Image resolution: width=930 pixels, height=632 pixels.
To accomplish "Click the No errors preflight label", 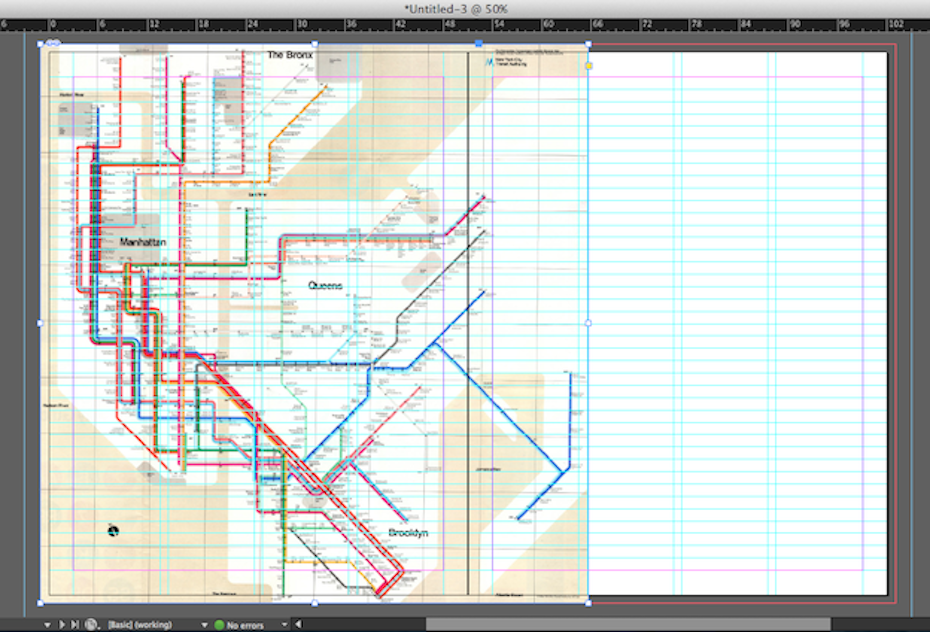I will tap(246, 625).
